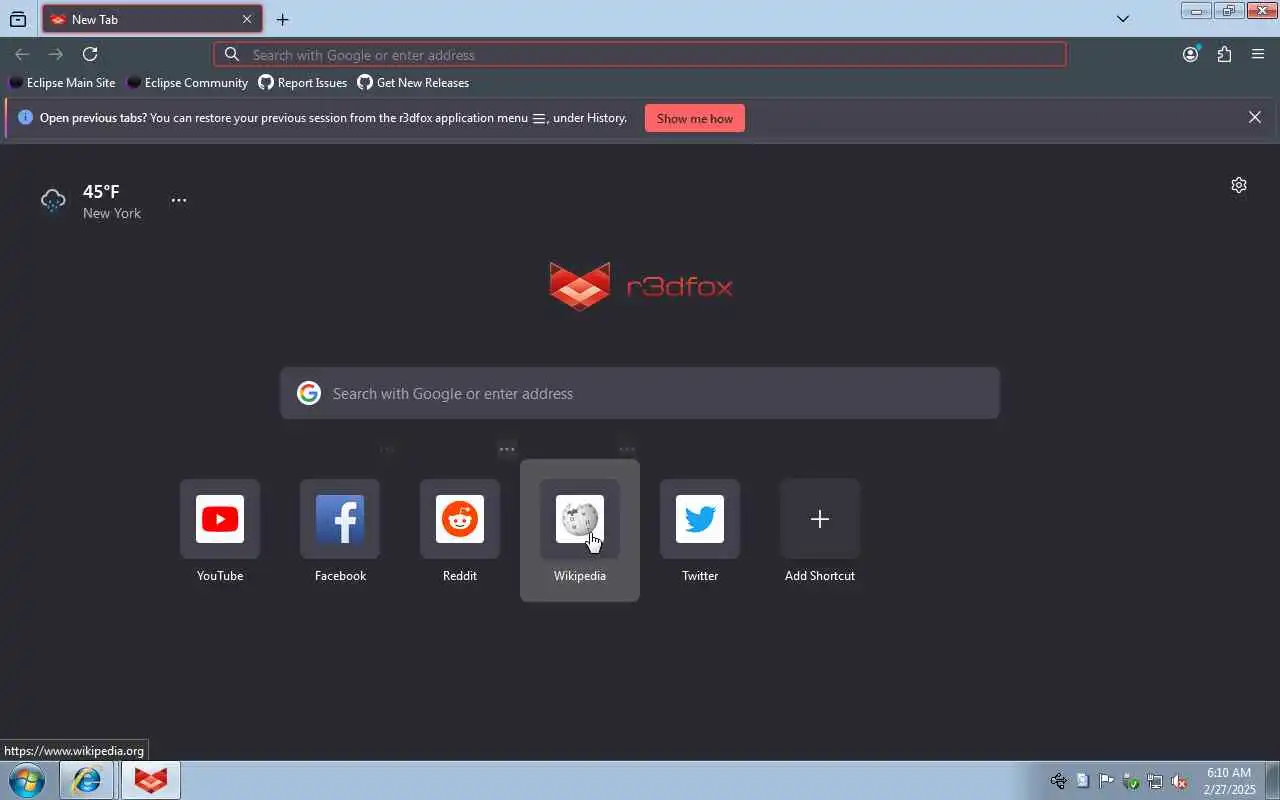1280x800 pixels.
Task: Open the Wikipedia tile options menu
Action: pos(627,449)
